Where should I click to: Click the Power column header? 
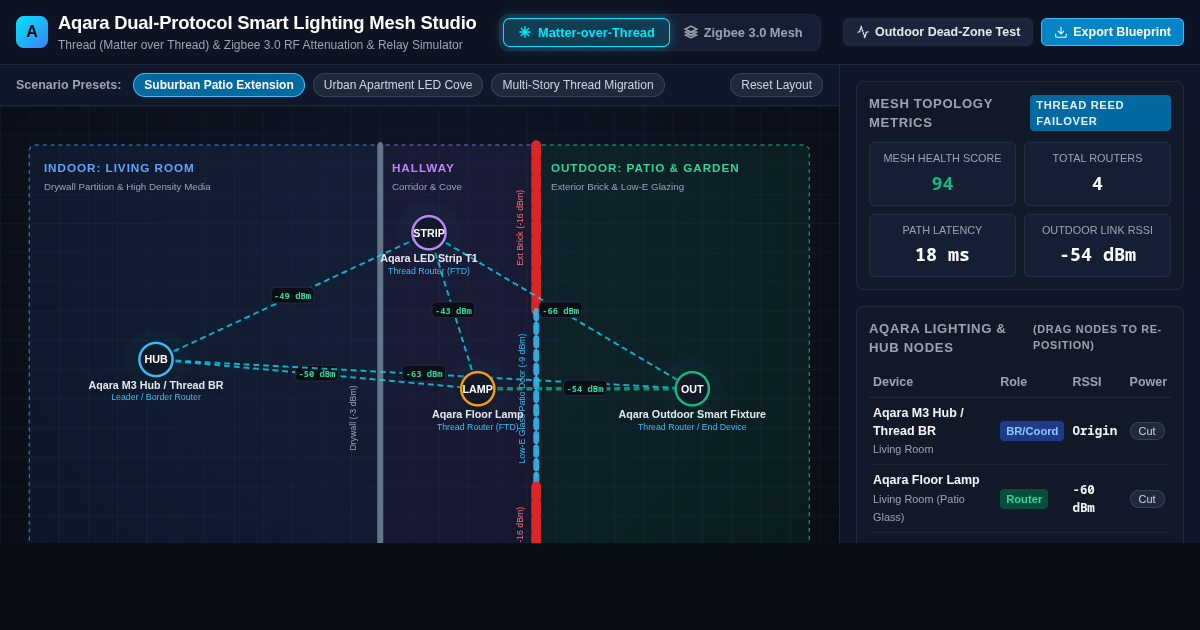(x=1148, y=382)
